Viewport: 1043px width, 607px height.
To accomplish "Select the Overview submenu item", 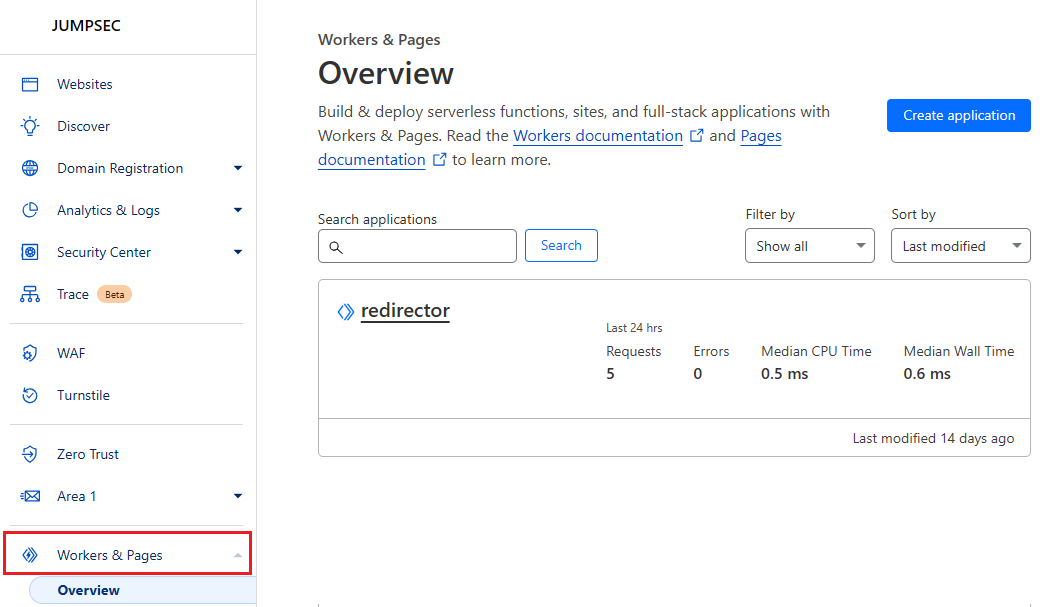I will 89,590.
